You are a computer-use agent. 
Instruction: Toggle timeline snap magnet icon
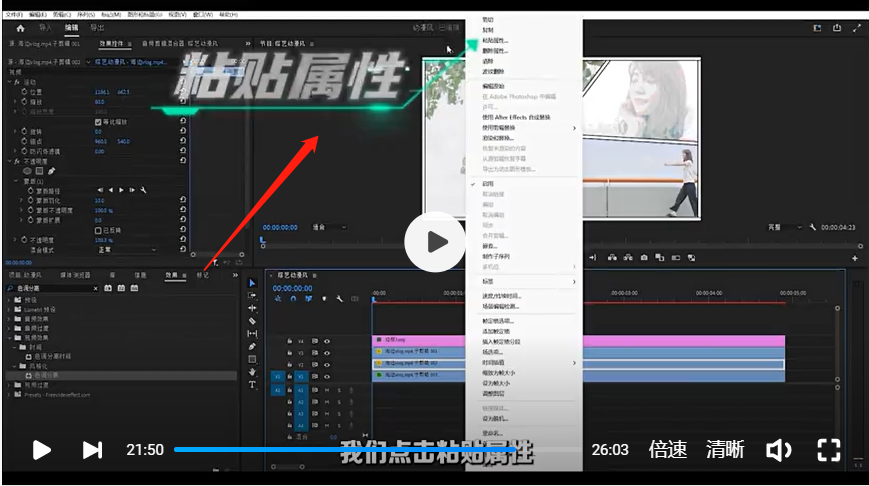coord(293,299)
